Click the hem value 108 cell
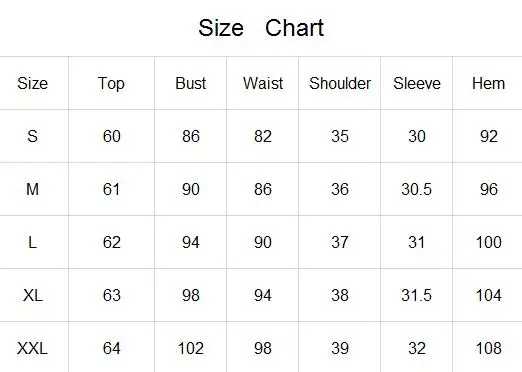This screenshot has width=522, height=372. 489,348
